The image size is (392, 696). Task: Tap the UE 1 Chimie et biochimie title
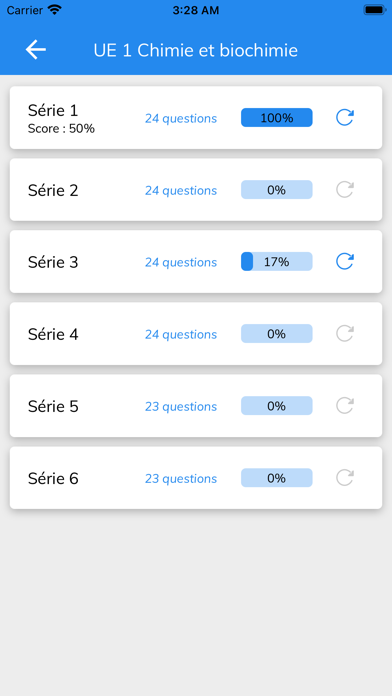(x=195, y=51)
